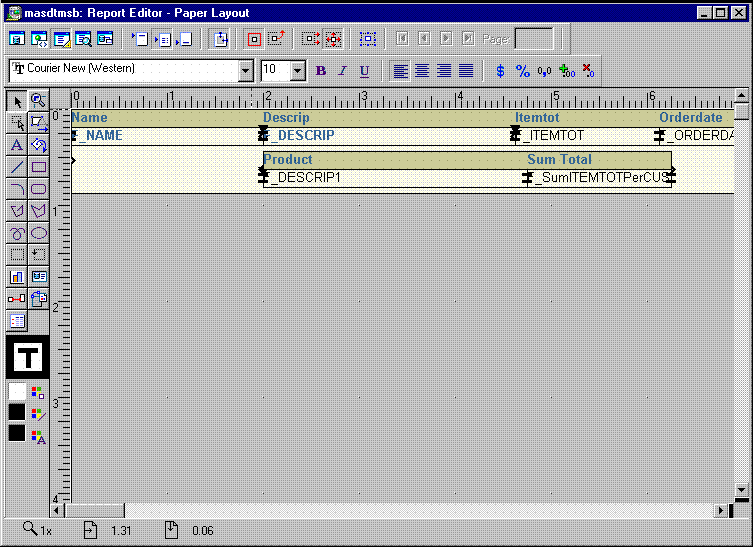Click the Page number field
This screenshot has width=753, height=547.
click(534, 38)
